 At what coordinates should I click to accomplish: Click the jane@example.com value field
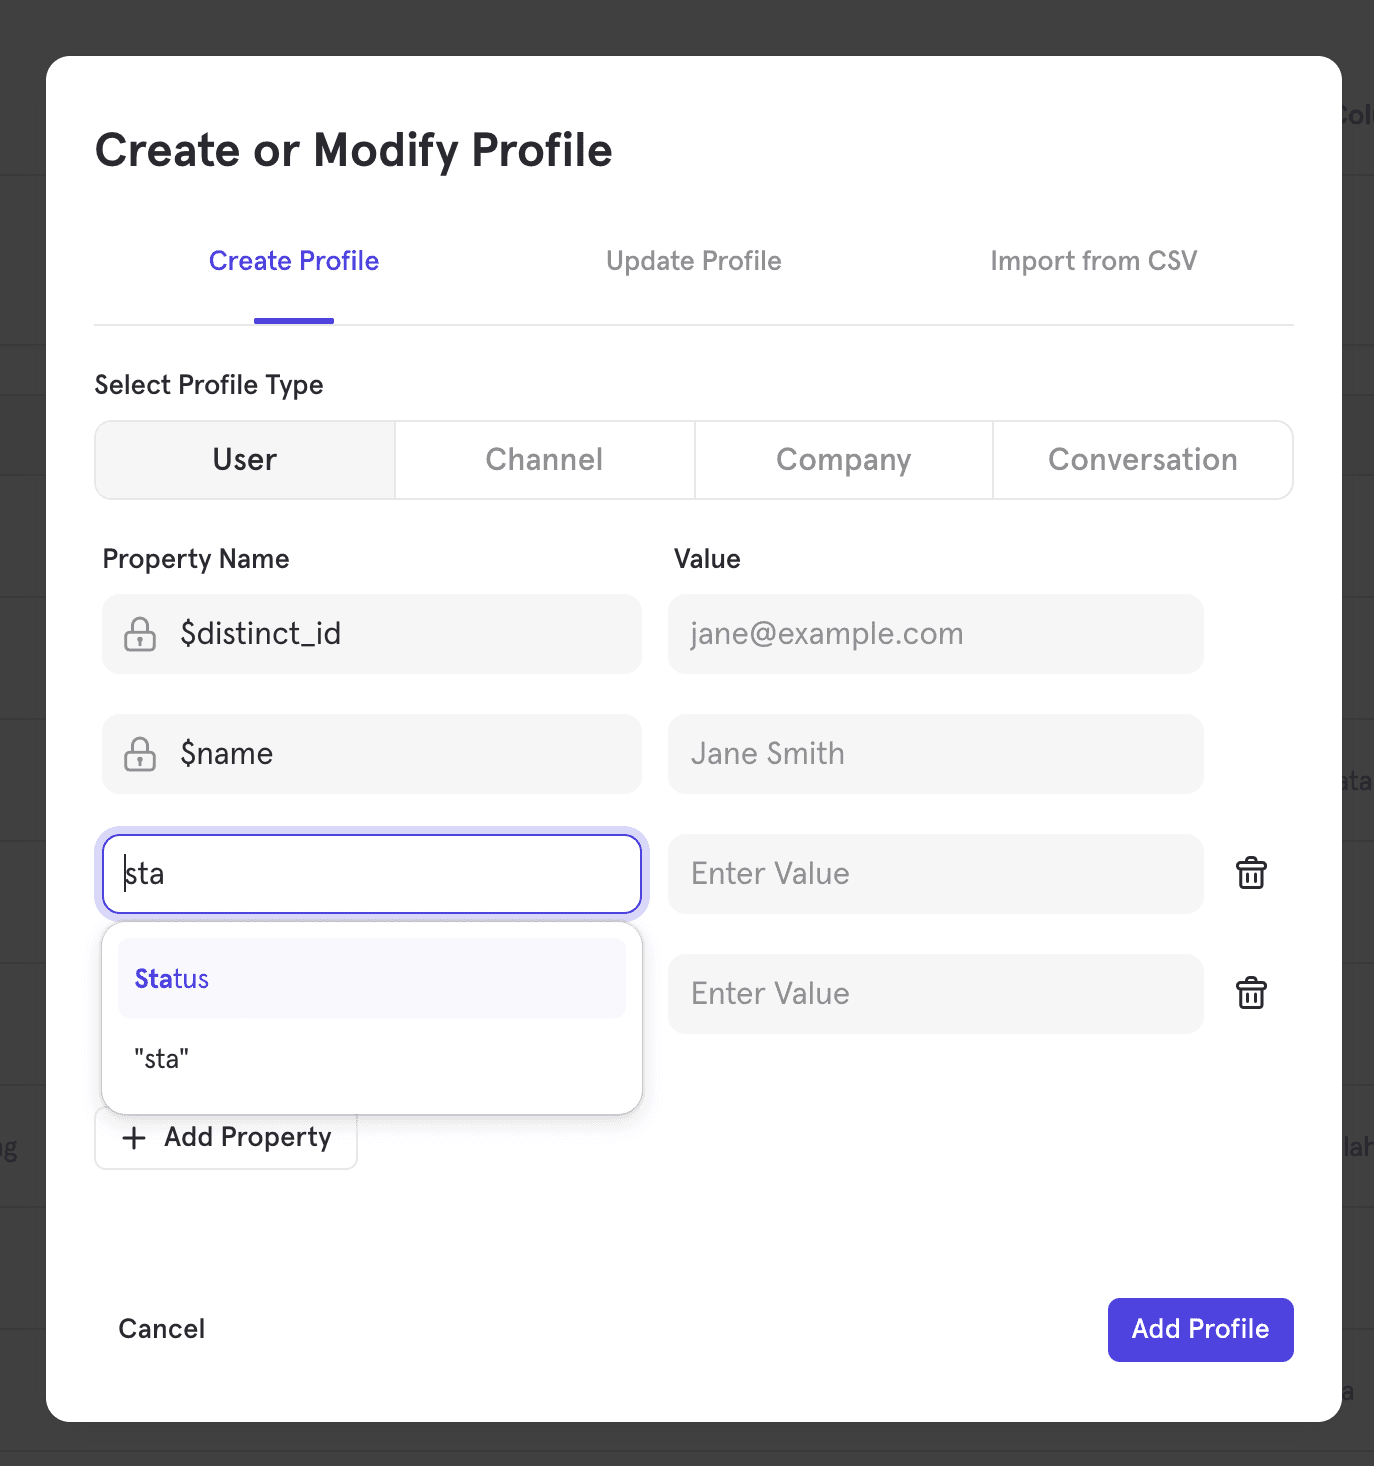935,634
